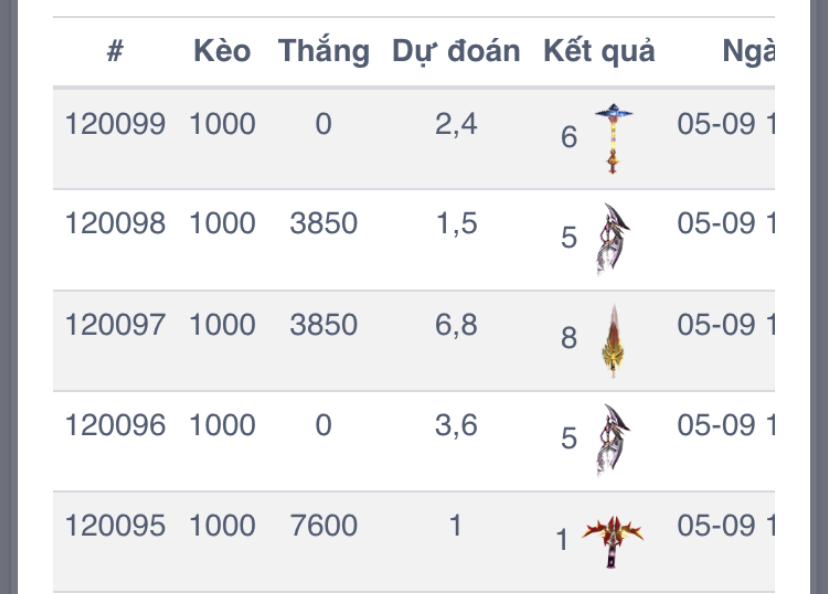
Task: Click the 7600 winnings value
Action: click(x=323, y=526)
